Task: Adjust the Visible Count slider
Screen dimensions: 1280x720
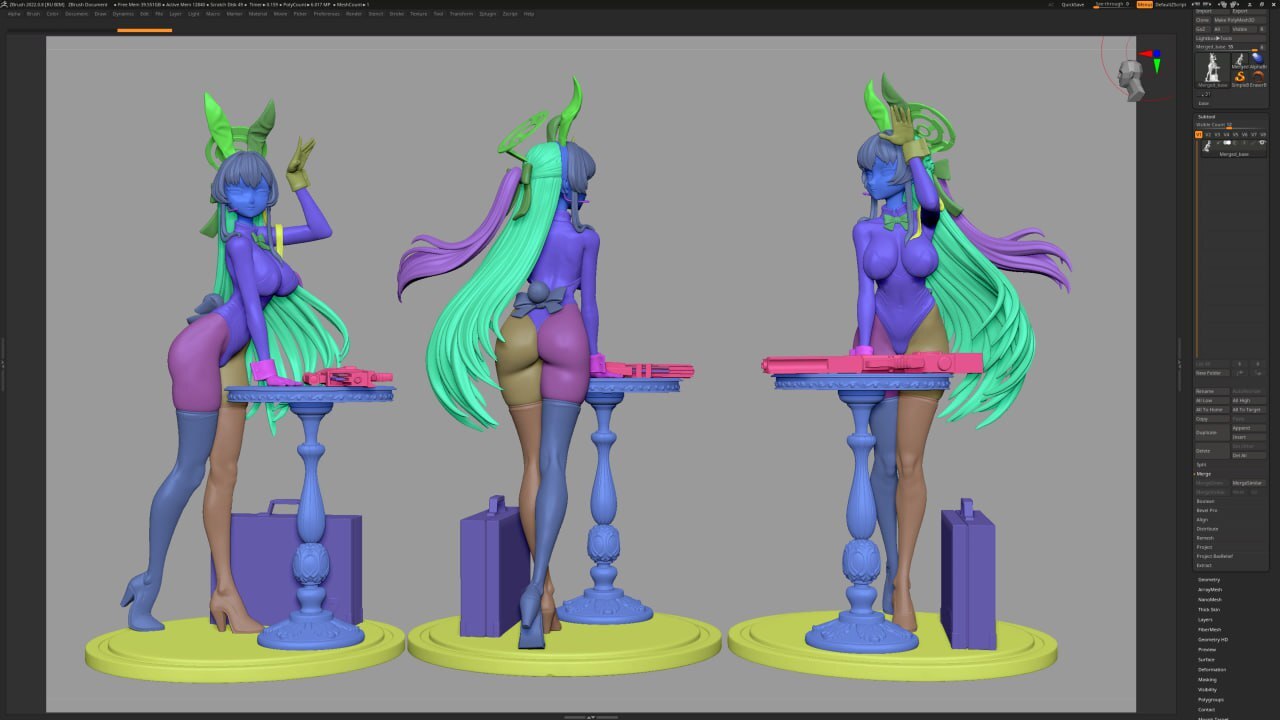Action: (x=1230, y=125)
